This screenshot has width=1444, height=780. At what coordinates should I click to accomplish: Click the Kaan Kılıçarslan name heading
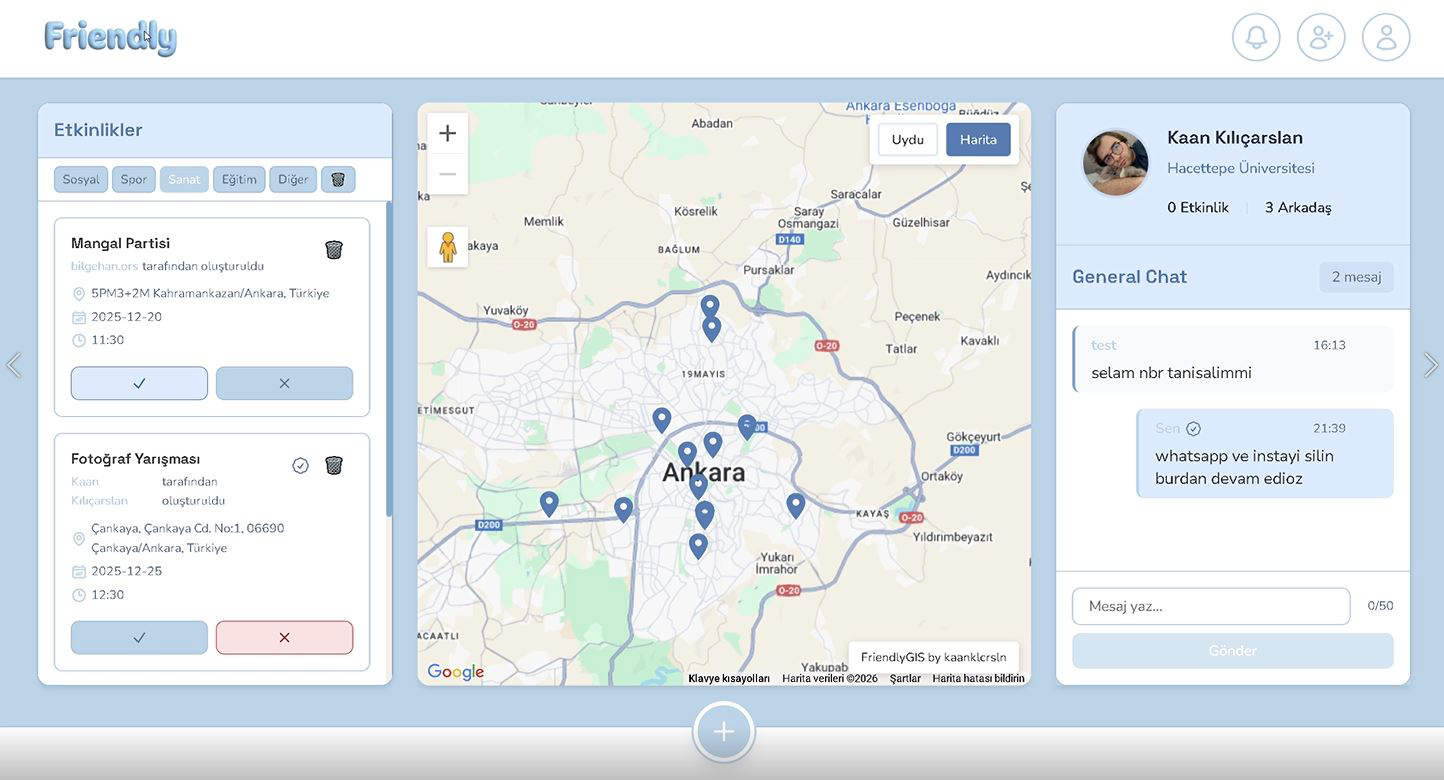1235,137
